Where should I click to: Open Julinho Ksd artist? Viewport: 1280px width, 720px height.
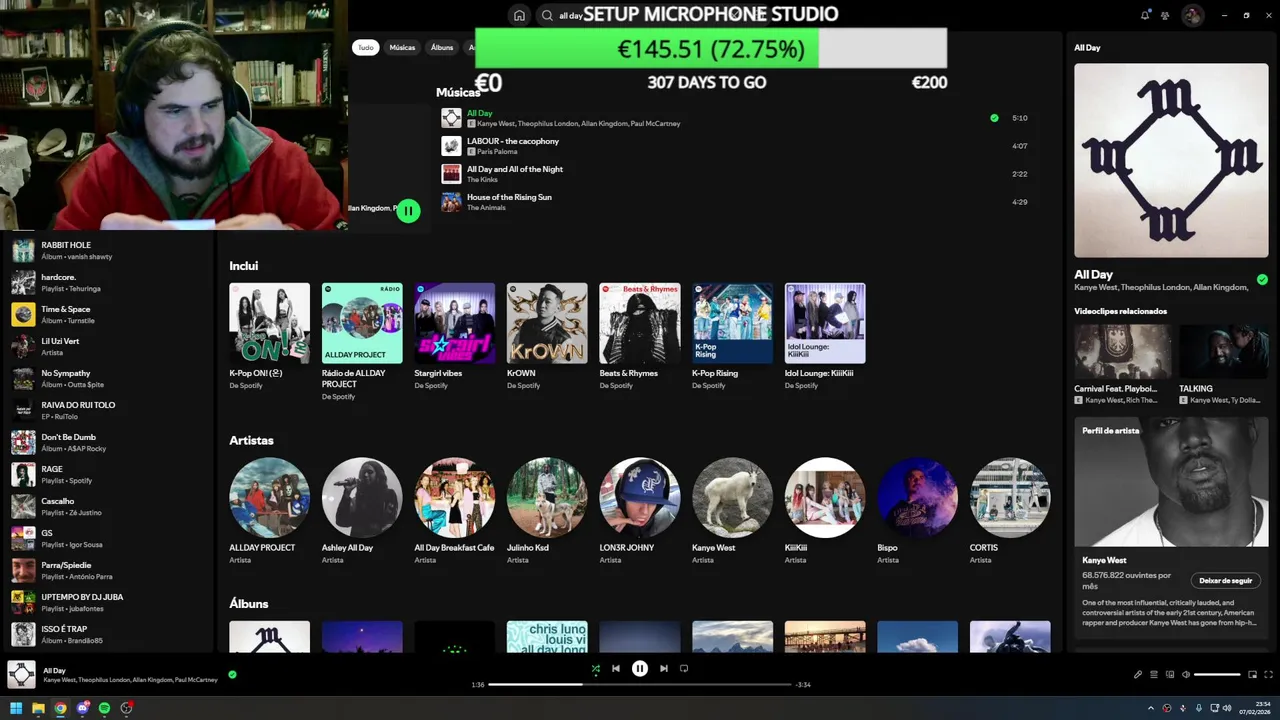[547, 498]
